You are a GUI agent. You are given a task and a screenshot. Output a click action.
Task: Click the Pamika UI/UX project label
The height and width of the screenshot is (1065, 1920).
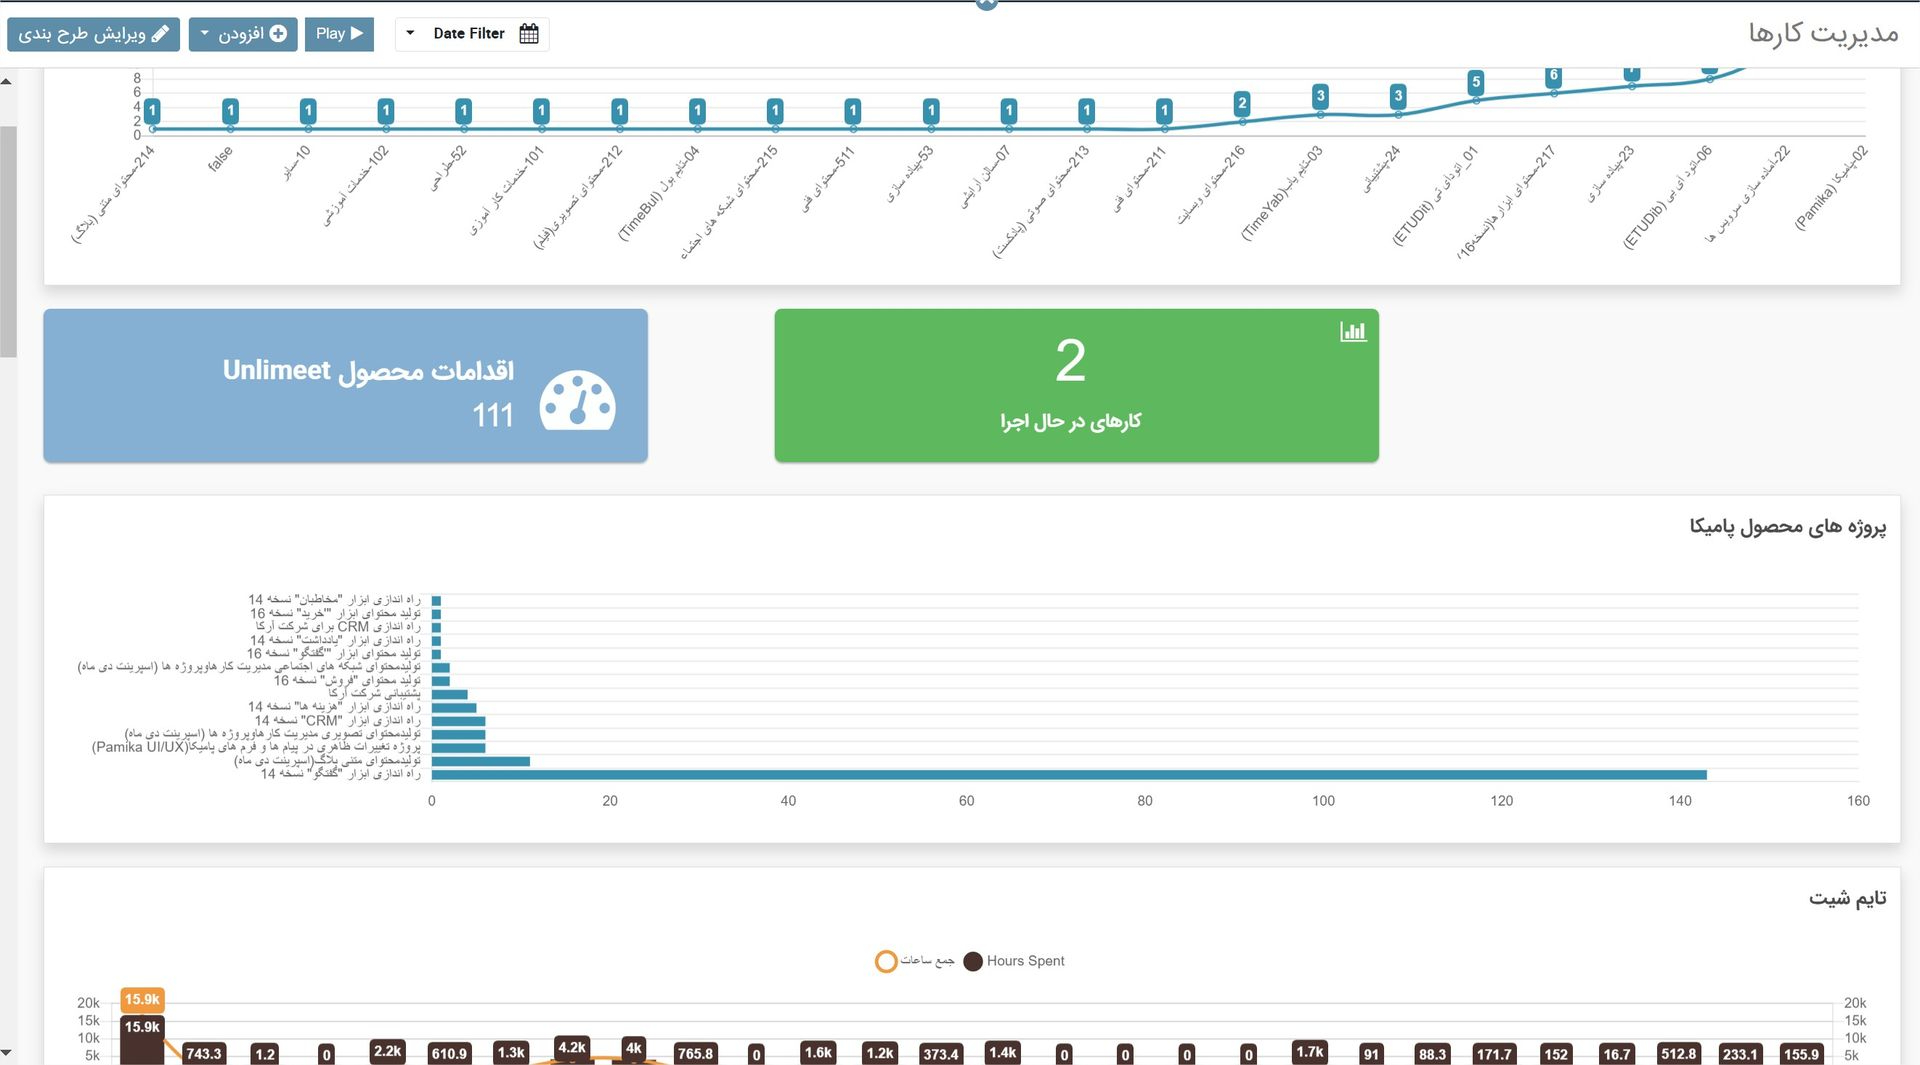point(256,747)
